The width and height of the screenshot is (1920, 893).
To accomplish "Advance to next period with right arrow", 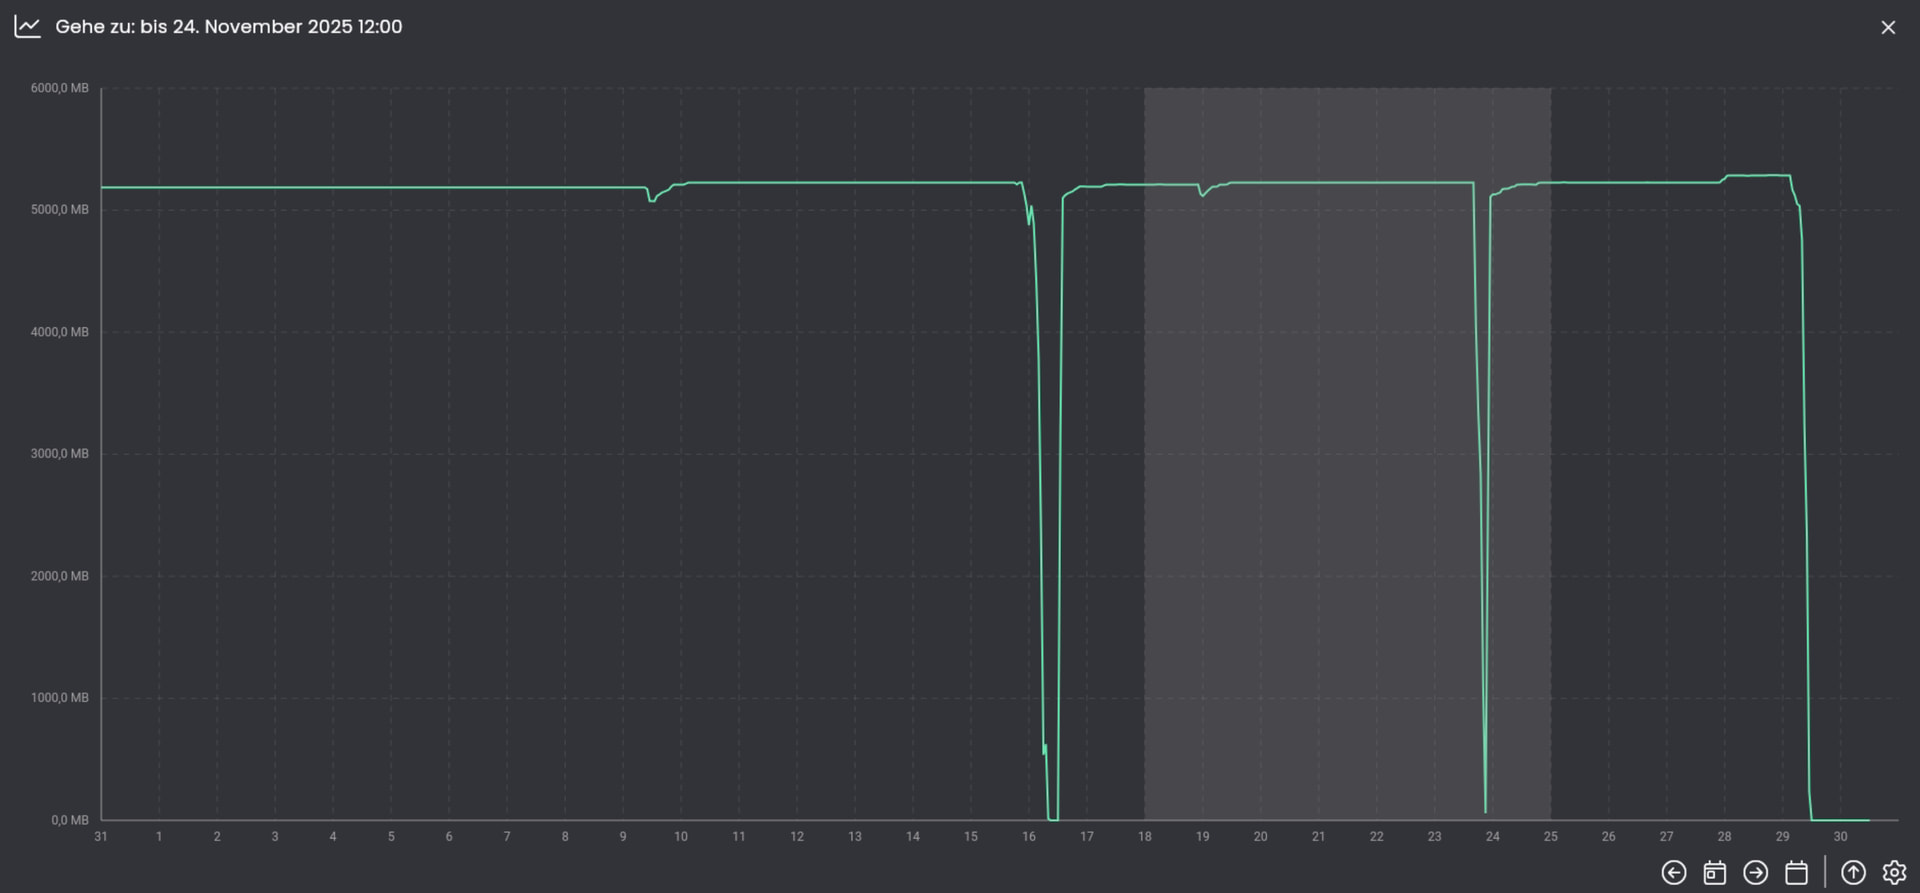I will point(1755,873).
